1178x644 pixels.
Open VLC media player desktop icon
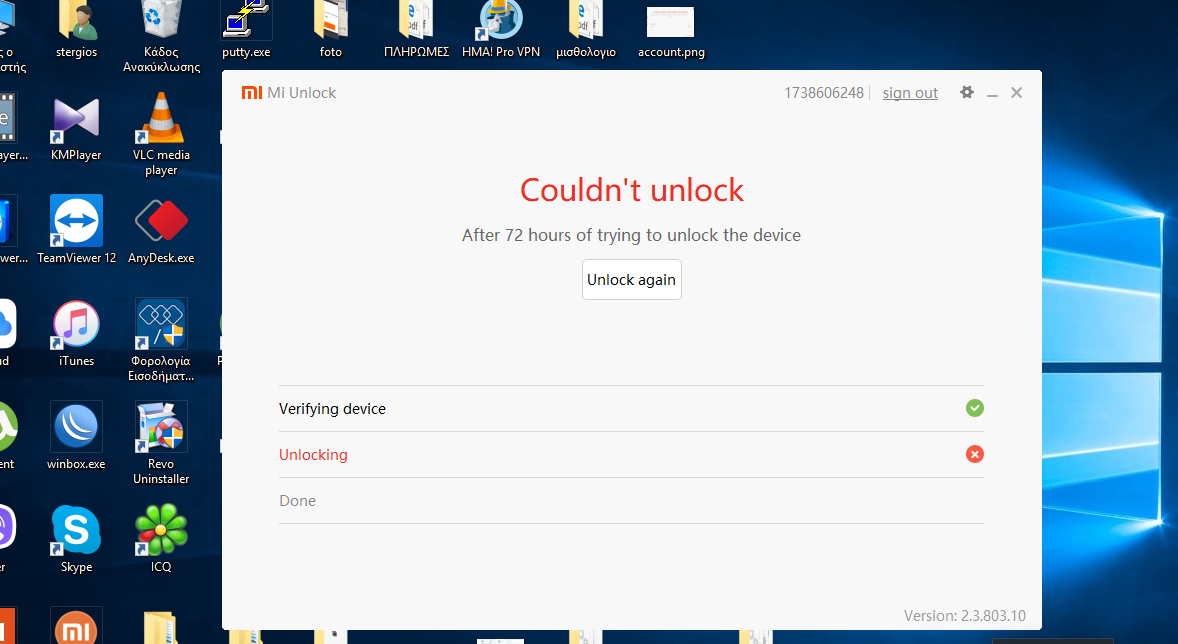tap(161, 120)
